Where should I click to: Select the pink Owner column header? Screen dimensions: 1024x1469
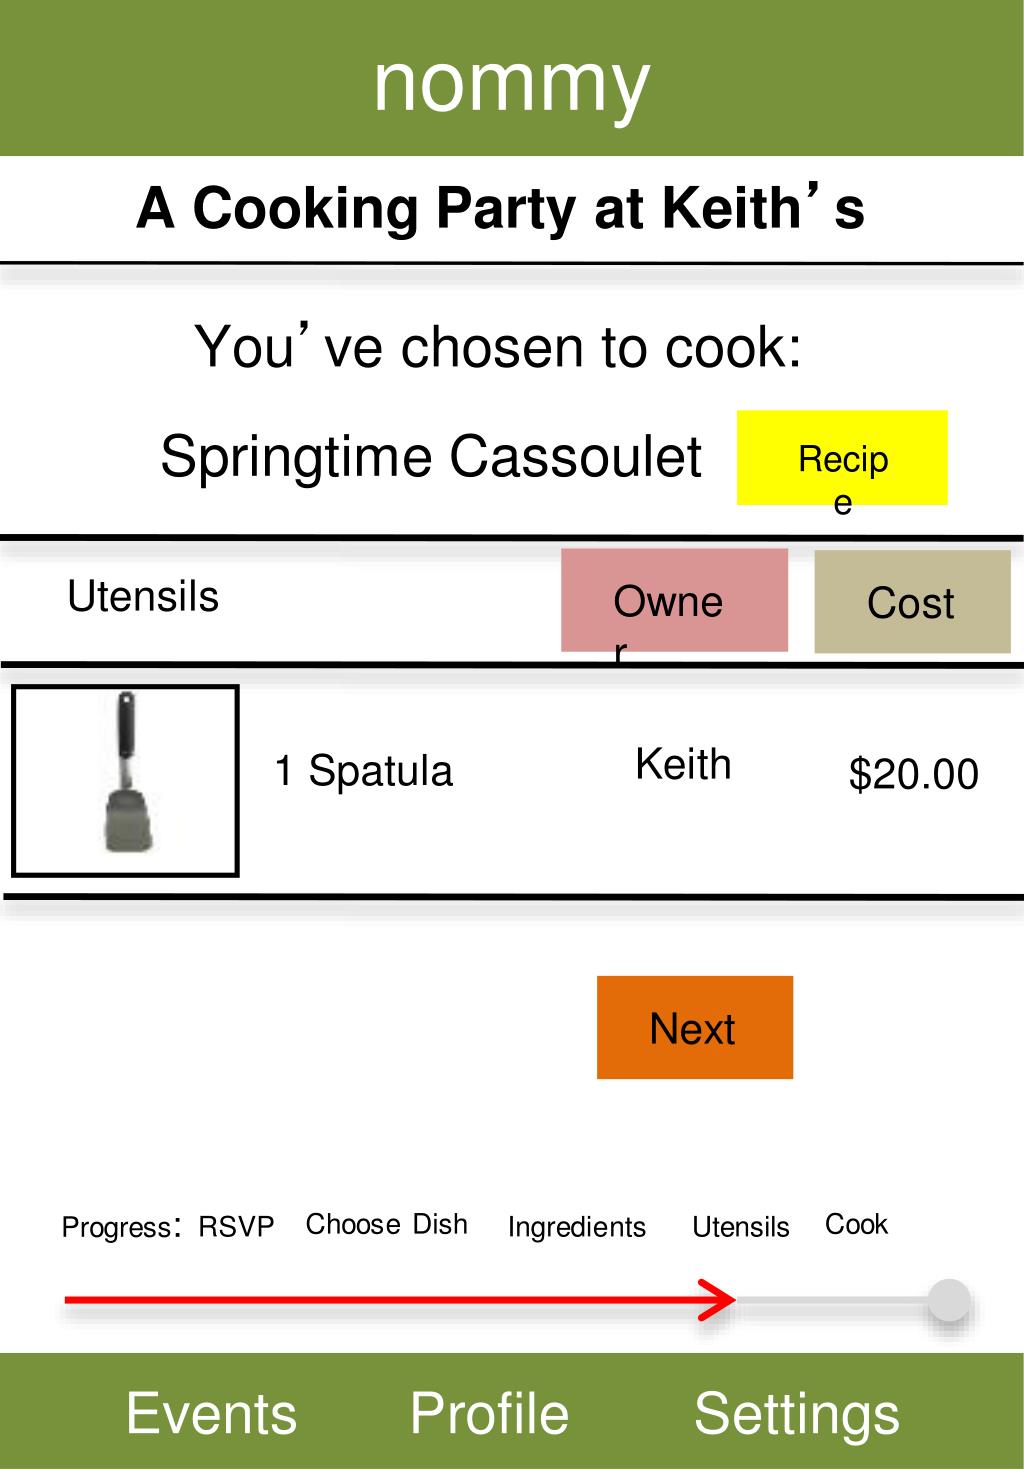[674, 600]
